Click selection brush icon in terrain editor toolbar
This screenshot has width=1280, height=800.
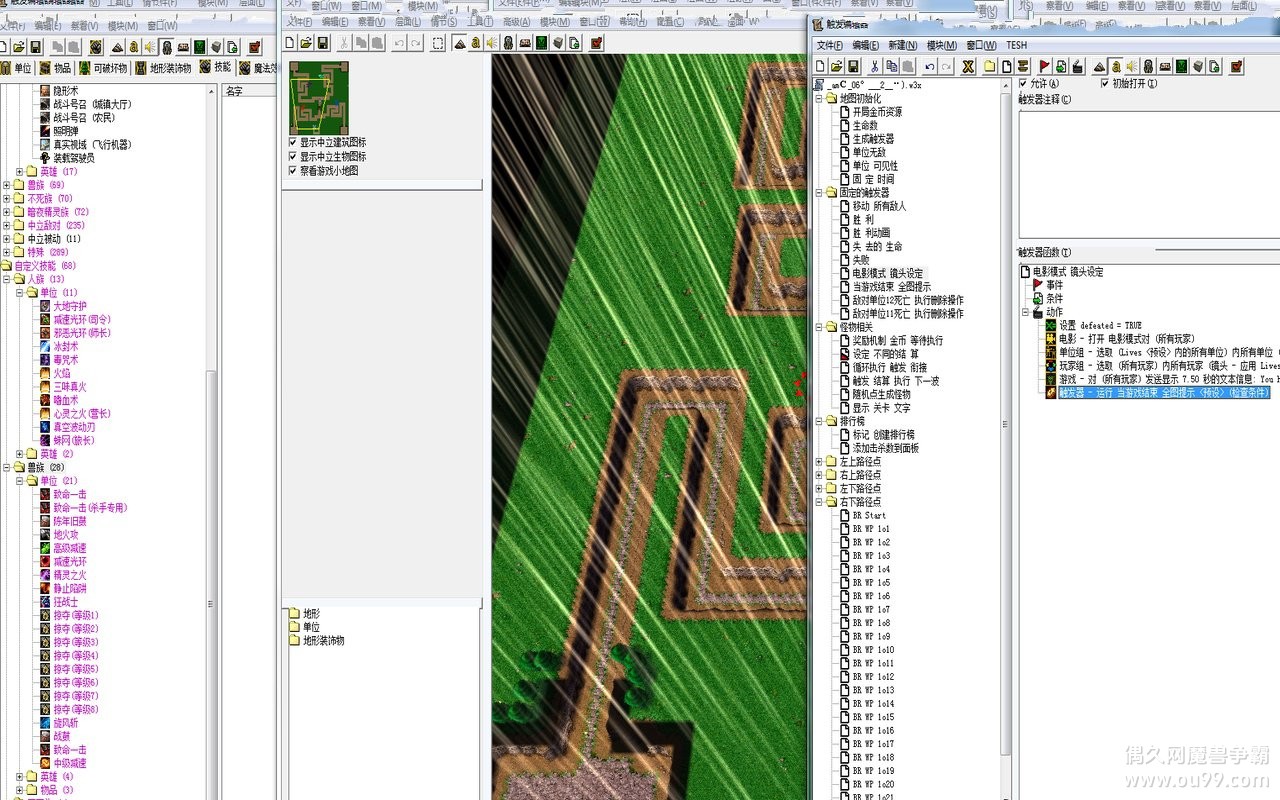click(x=438, y=43)
